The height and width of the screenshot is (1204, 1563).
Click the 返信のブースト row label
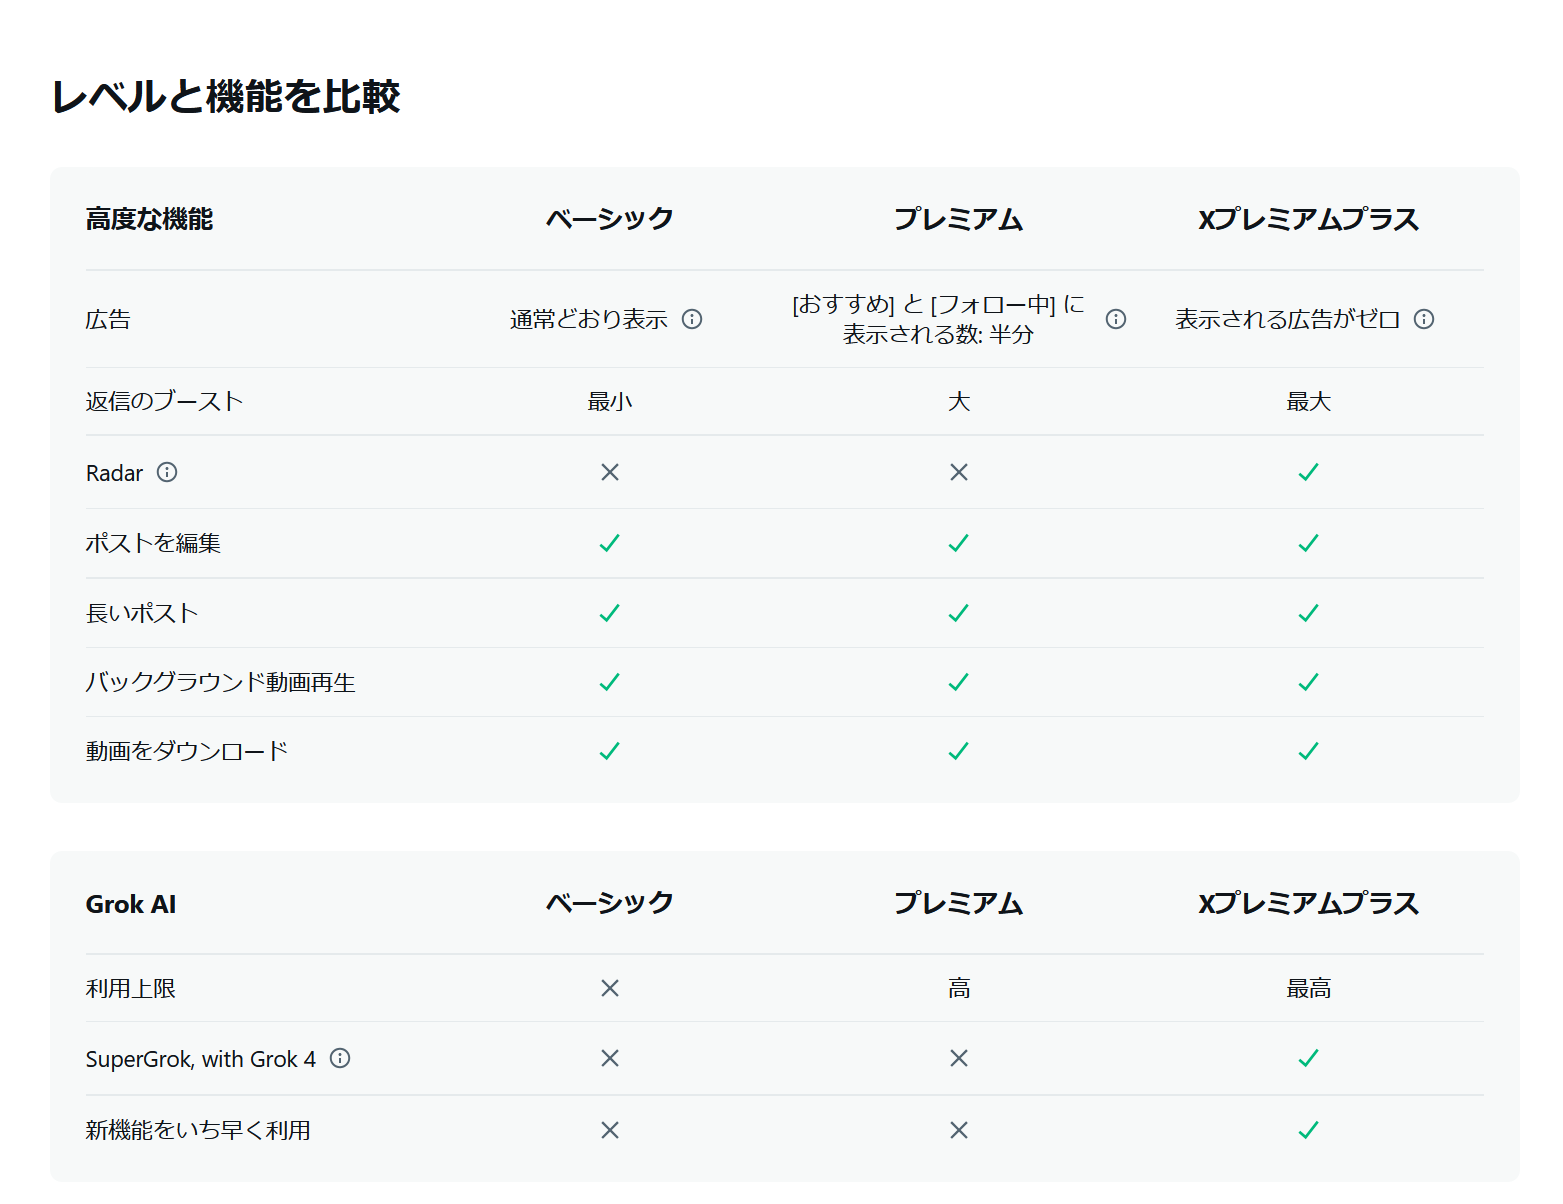[165, 401]
